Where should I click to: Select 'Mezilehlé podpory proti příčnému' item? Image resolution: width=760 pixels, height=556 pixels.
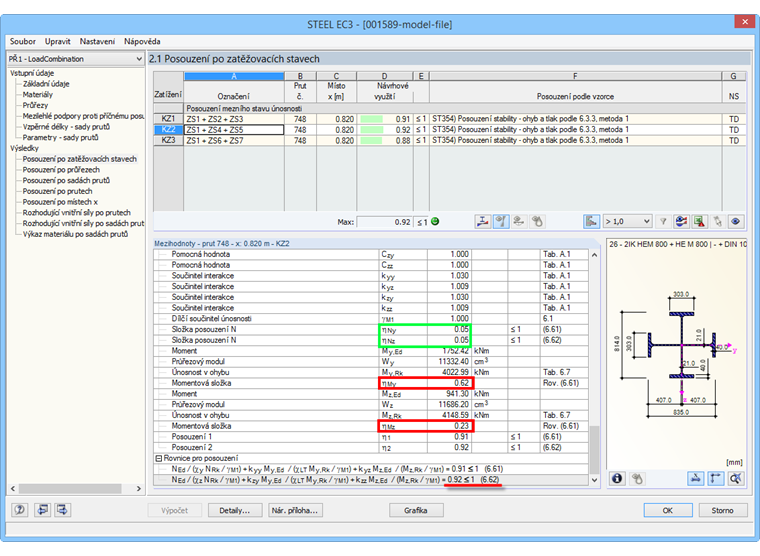(x=83, y=116)
